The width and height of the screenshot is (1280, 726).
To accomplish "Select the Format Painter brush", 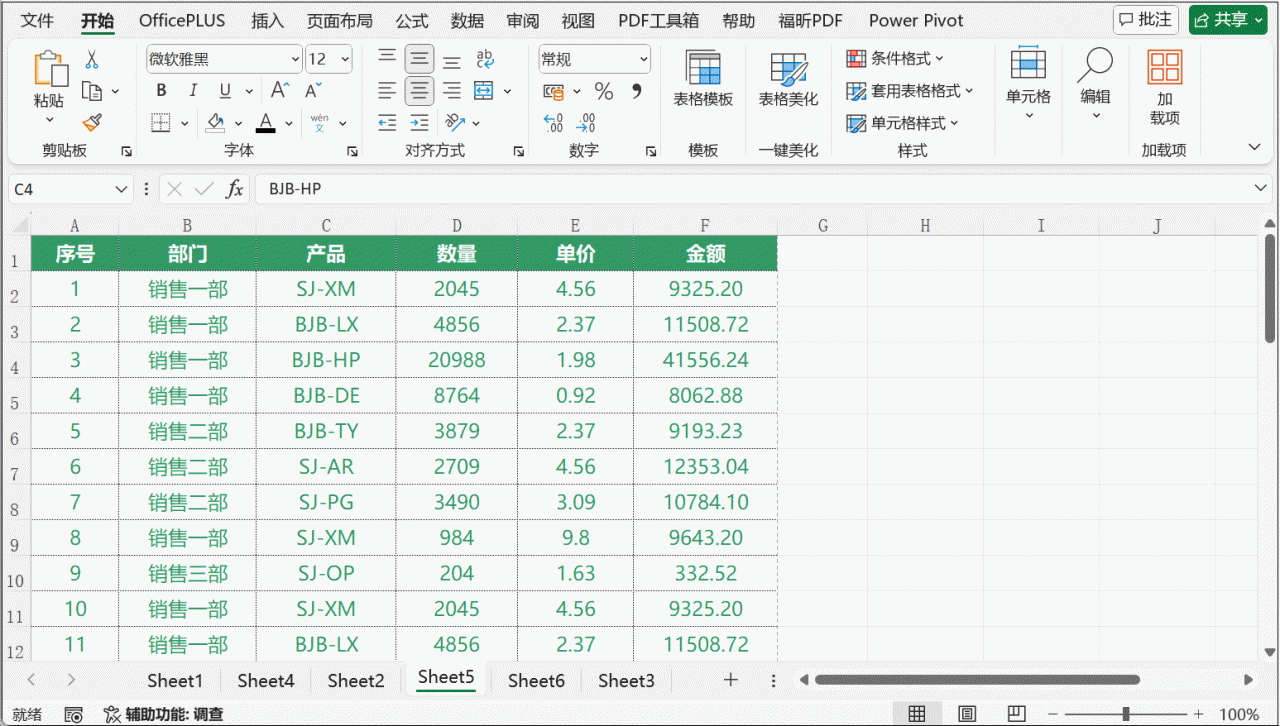I will click(x=92, y=122).
